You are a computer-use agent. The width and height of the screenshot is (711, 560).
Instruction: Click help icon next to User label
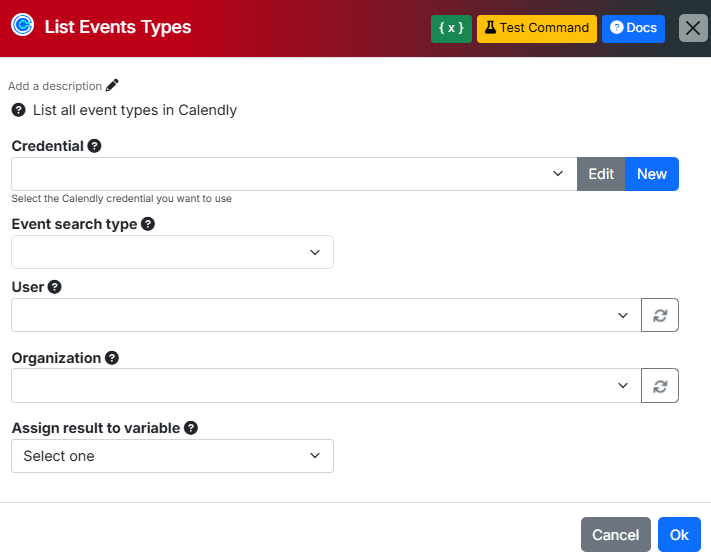pyautogui.click(x=55, y=287)
